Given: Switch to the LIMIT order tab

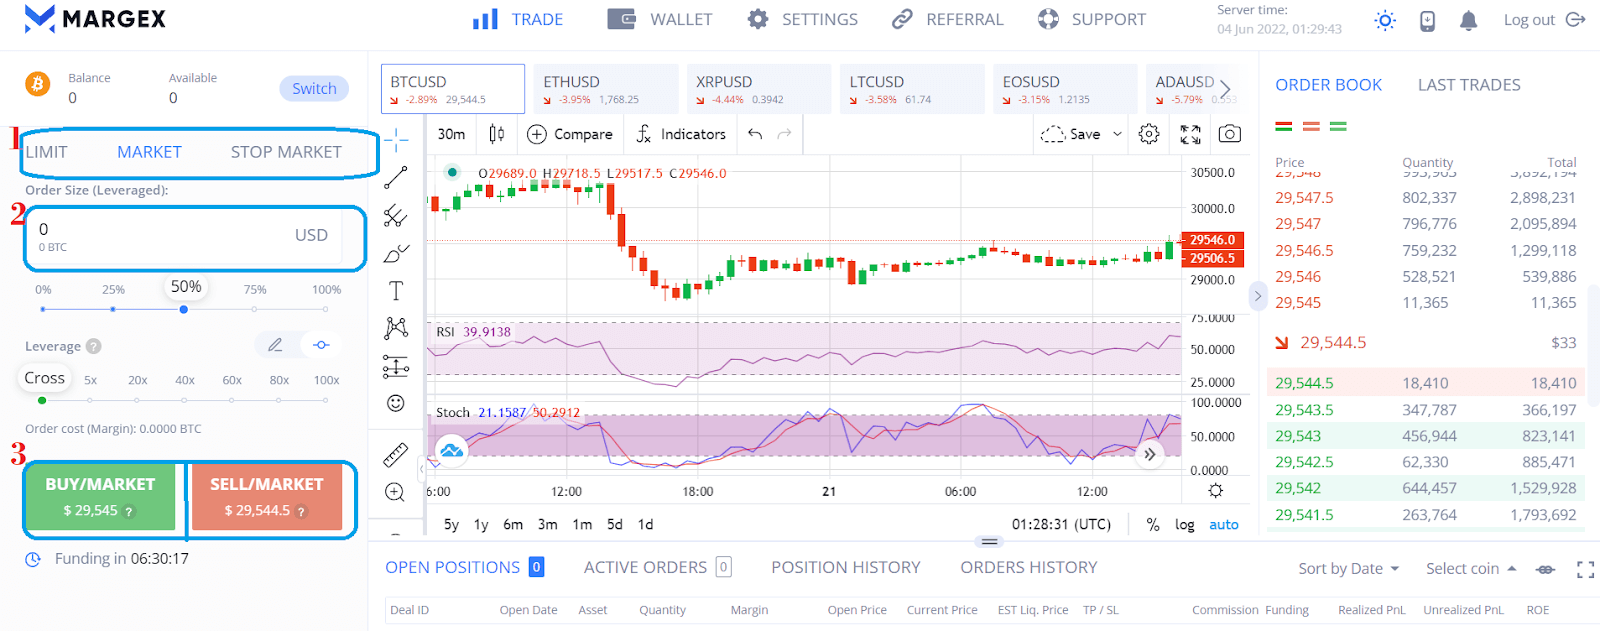Looking at the screenshot, I should tap(46, 152).
